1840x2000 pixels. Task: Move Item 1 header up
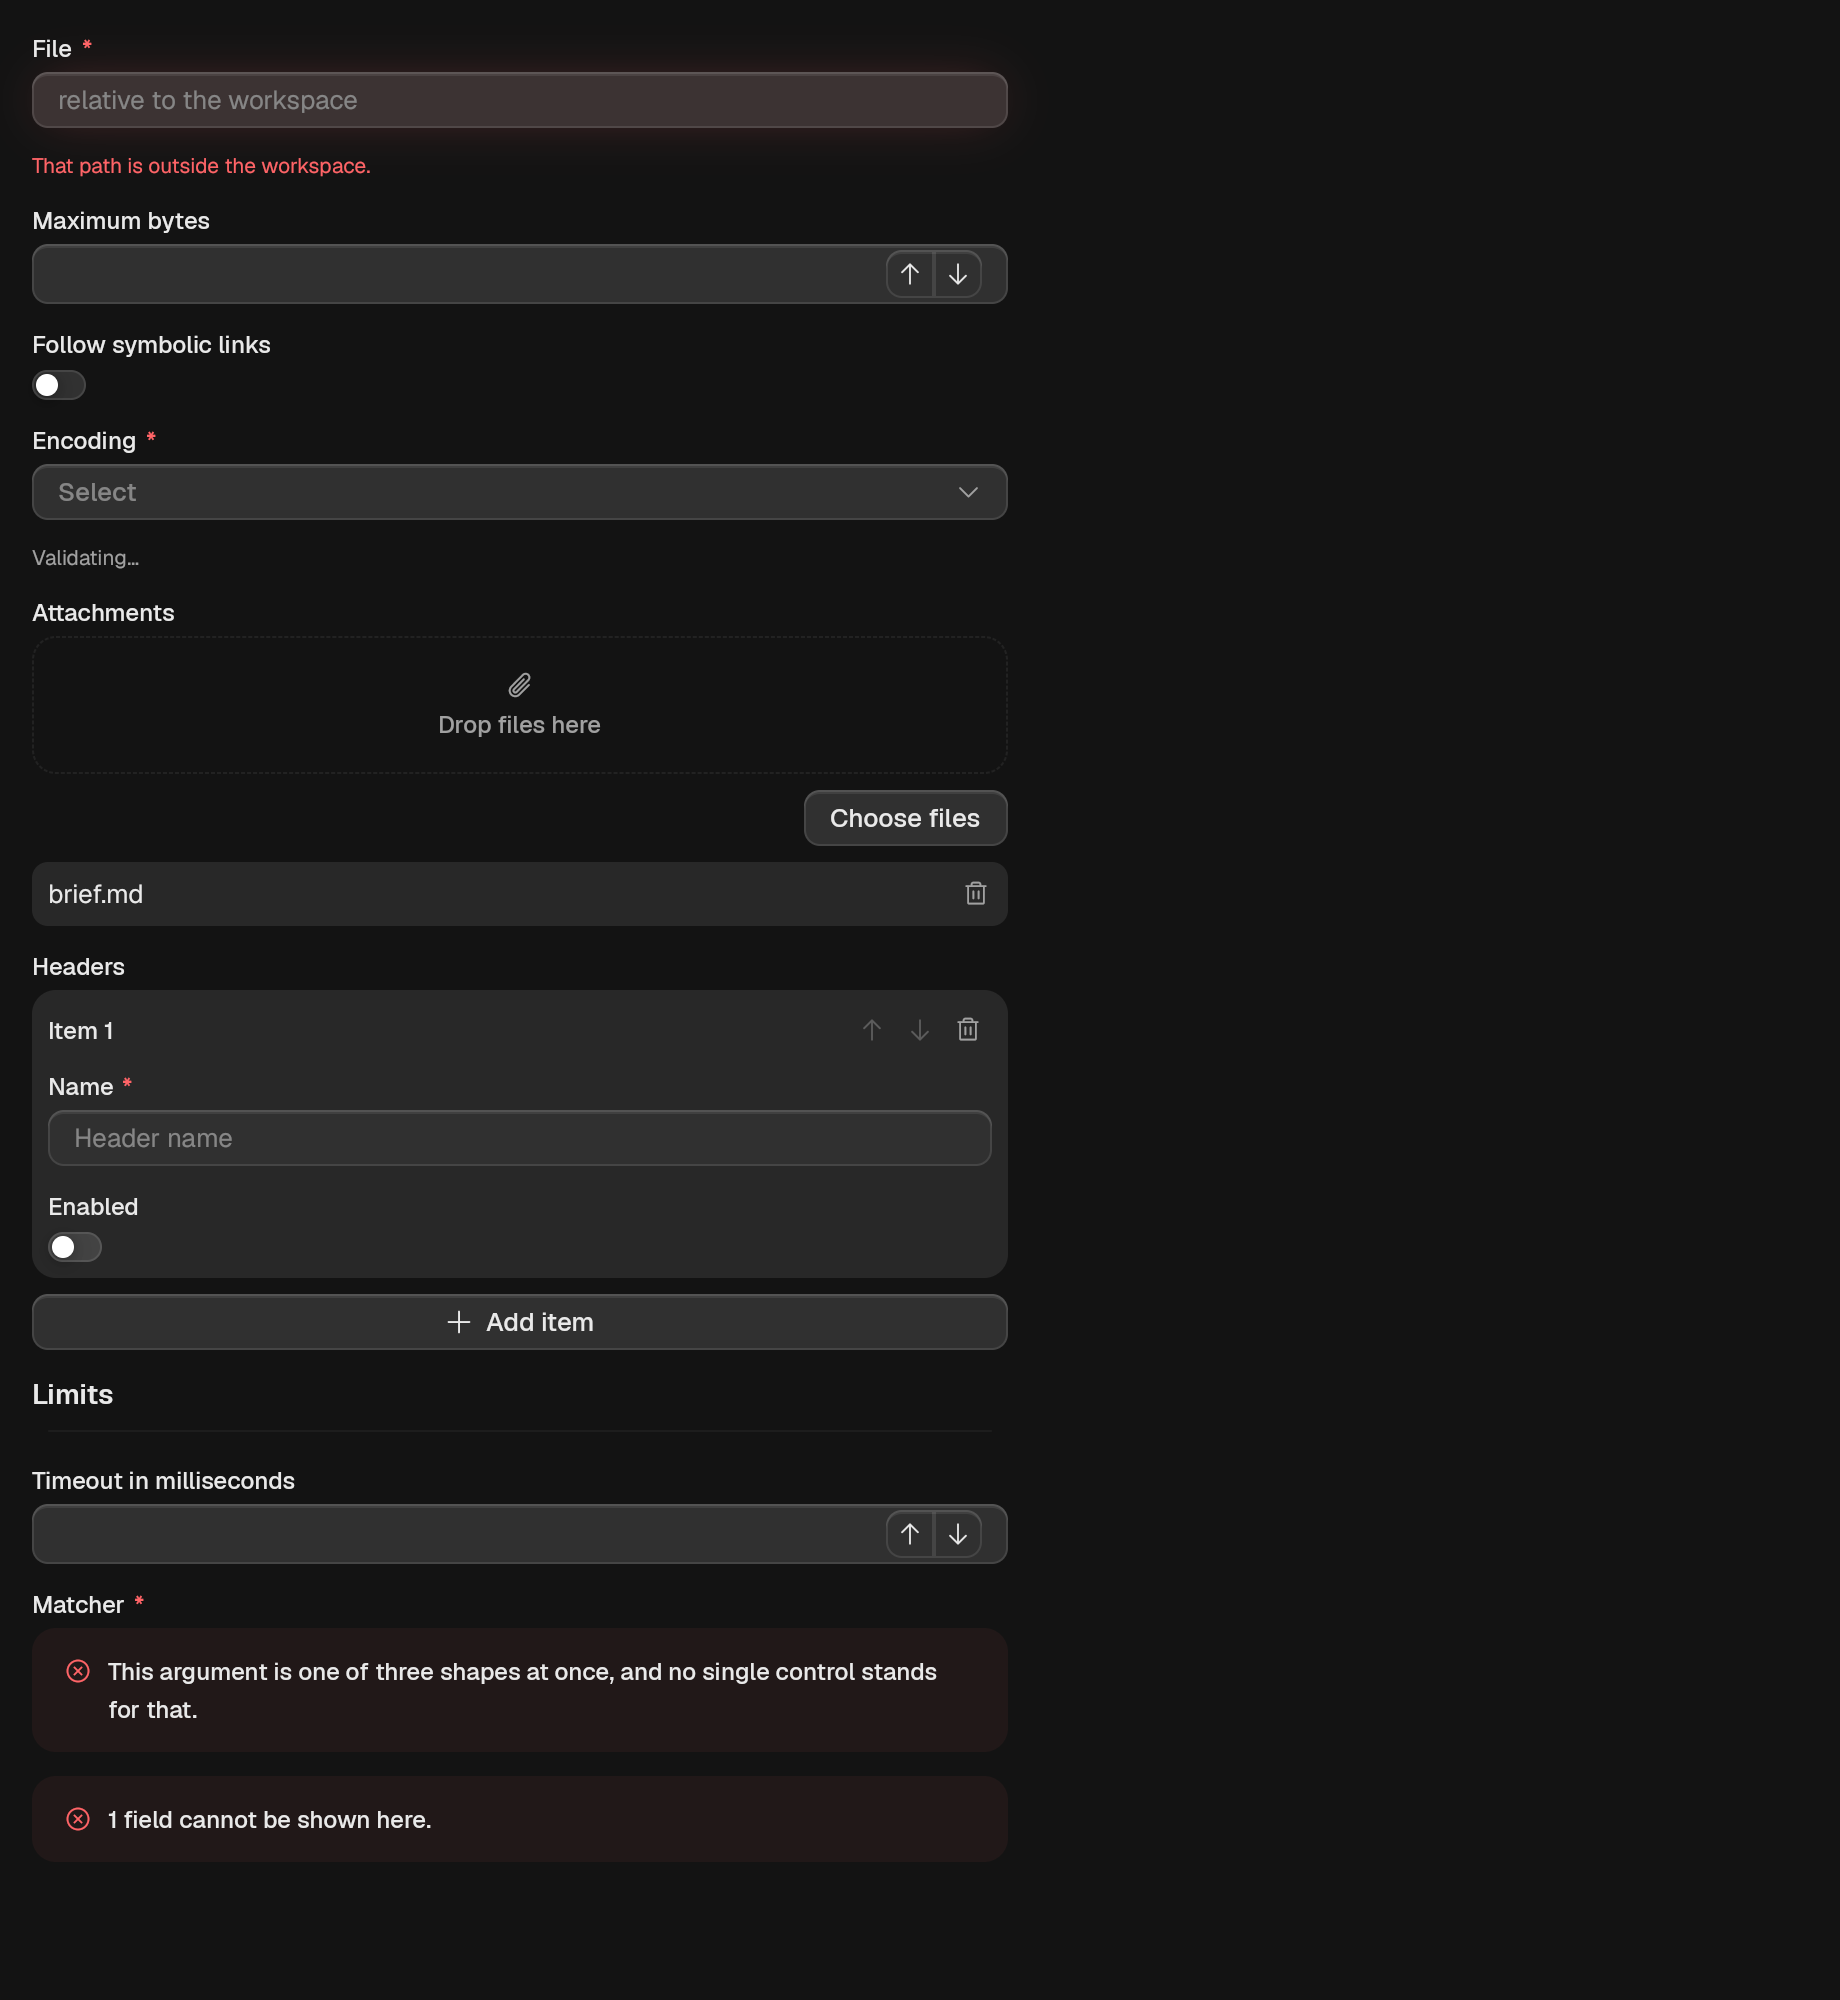(872, 1030)
